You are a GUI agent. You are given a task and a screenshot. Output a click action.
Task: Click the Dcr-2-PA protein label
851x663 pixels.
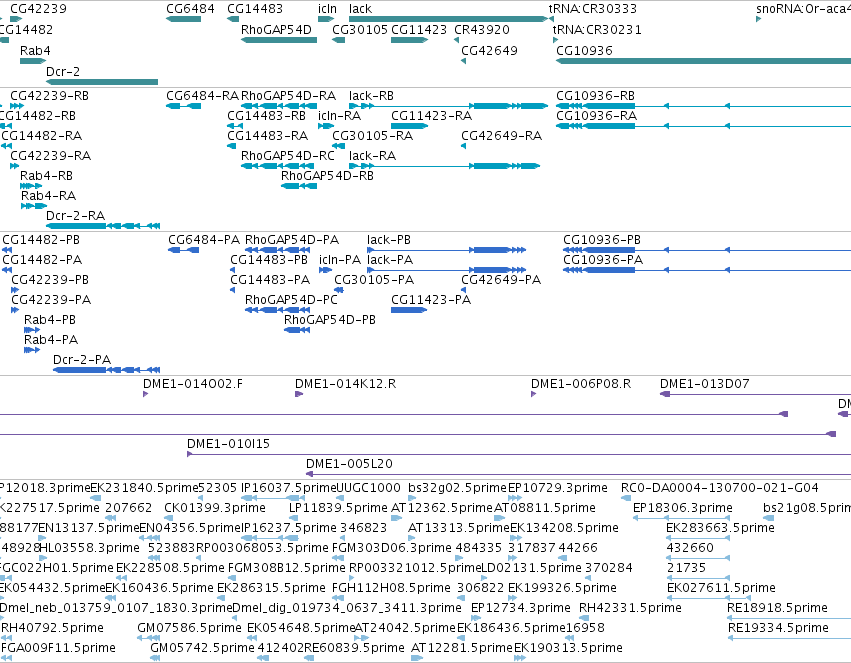[x=82, y=360]
